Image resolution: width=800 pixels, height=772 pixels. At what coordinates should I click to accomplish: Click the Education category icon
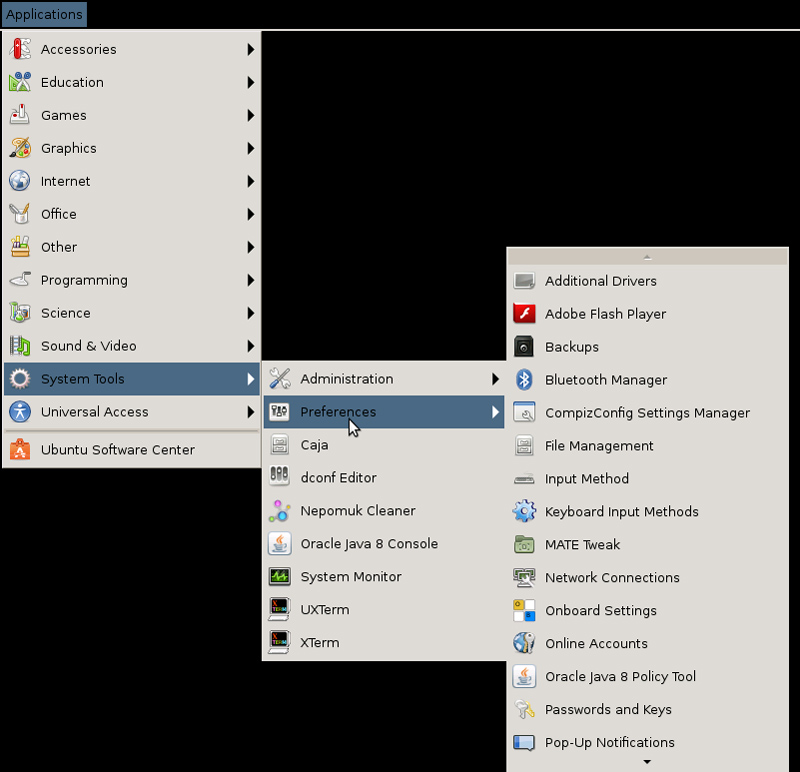pos(20,82)
